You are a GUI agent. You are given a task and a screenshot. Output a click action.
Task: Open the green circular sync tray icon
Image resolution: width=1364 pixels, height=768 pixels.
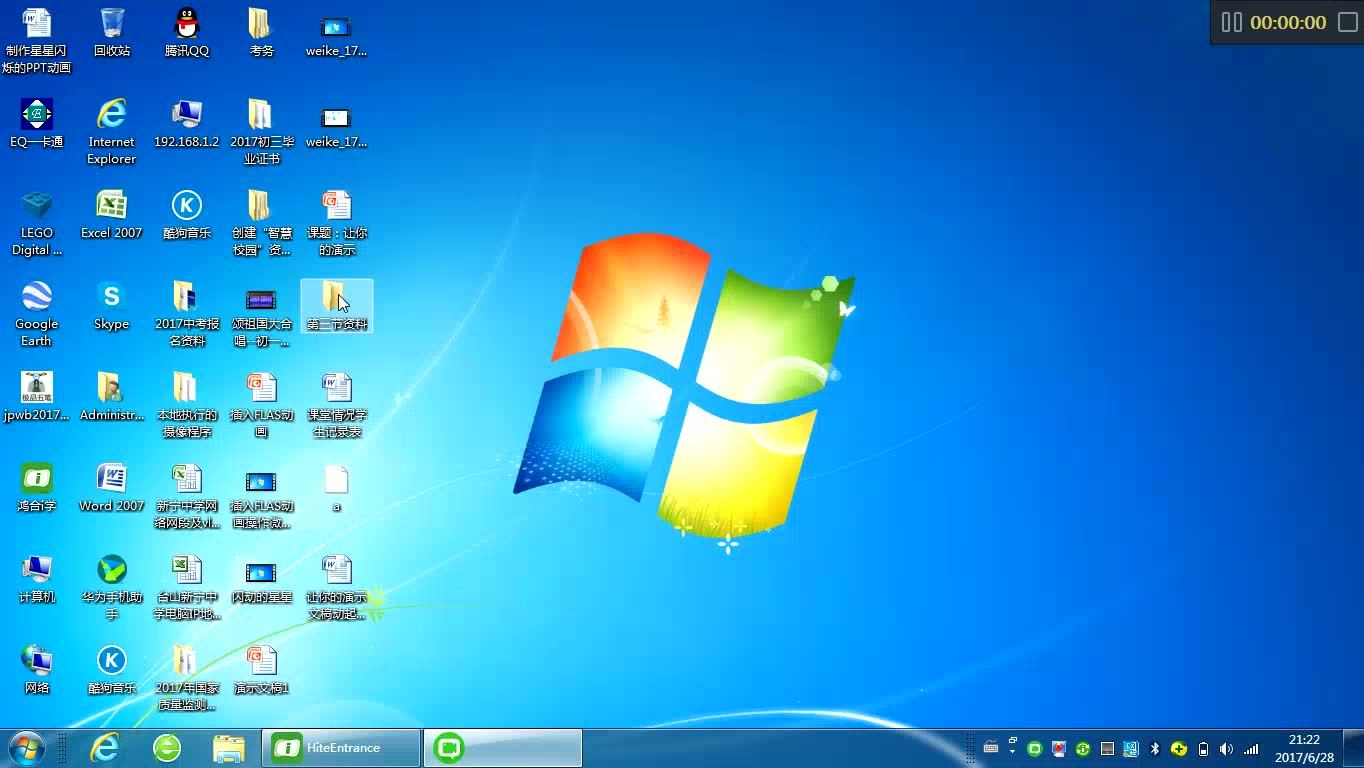[1083, 749]
